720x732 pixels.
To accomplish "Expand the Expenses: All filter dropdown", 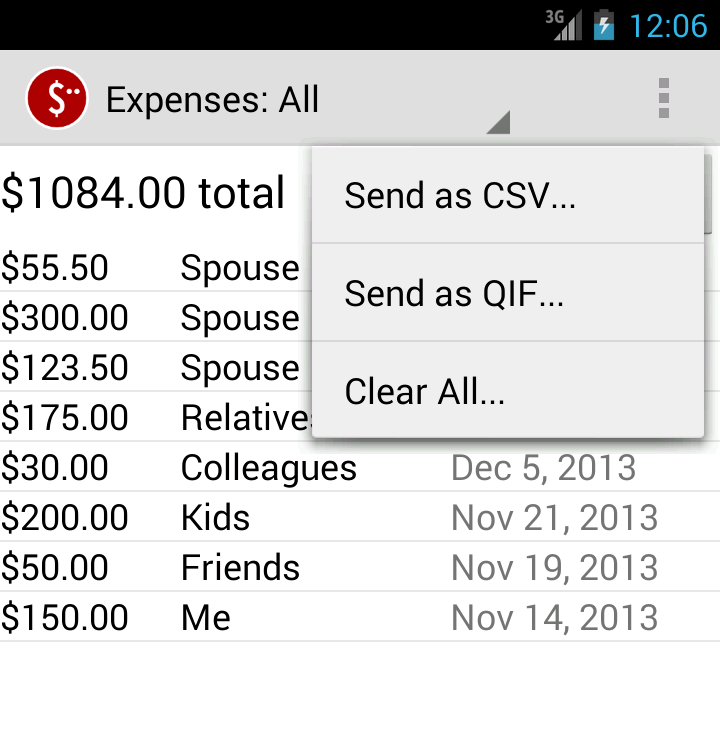I will (x=212, y=100).
